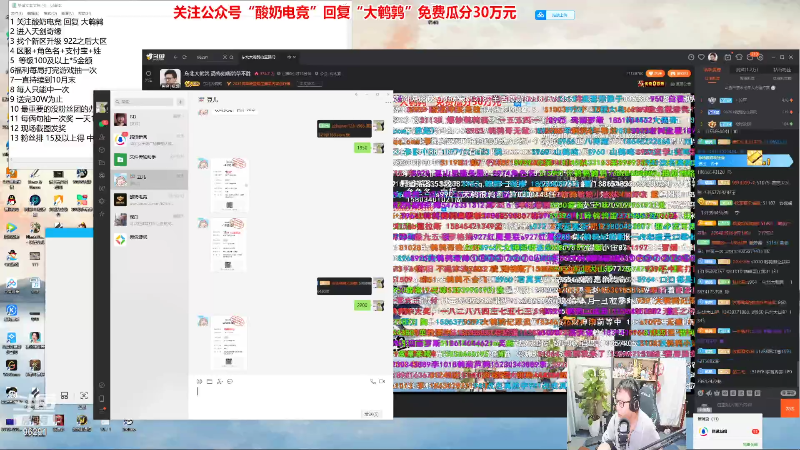Screen dimensions: 800x450
Task: Click the orange follow button in Douyu room header
Action: (x=655, y=73)
